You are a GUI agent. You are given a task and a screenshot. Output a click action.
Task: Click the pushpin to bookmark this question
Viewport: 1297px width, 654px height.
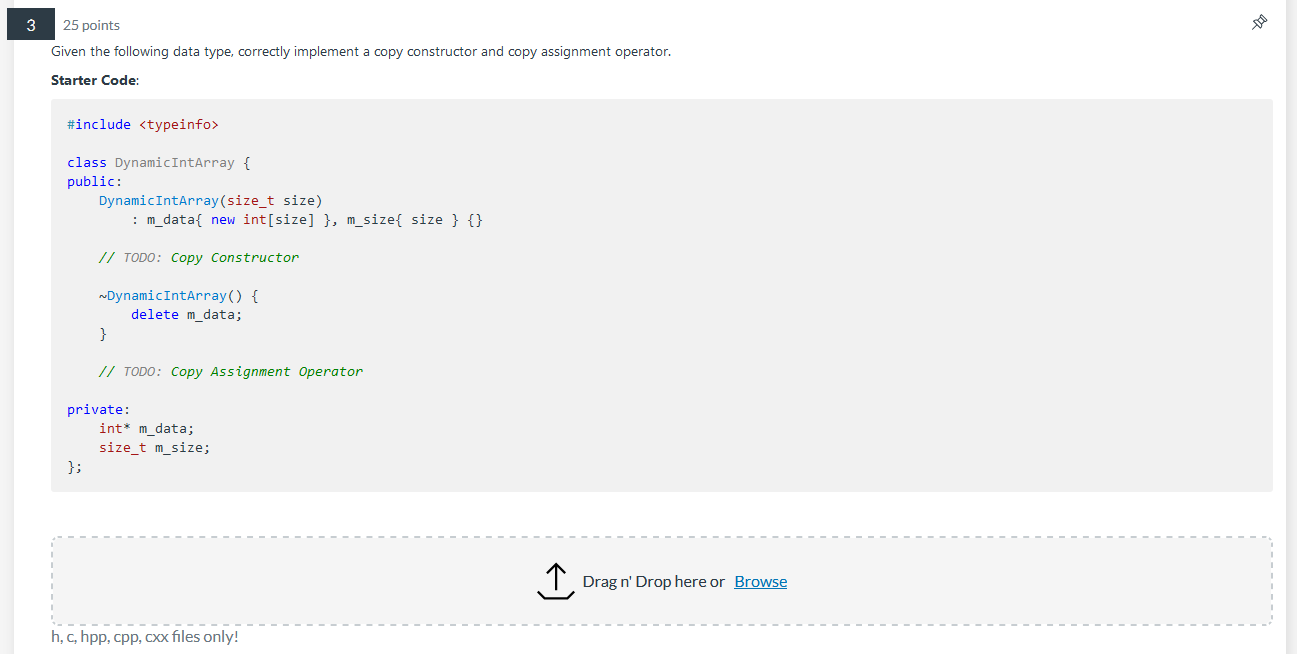[x=1259, y=21]
